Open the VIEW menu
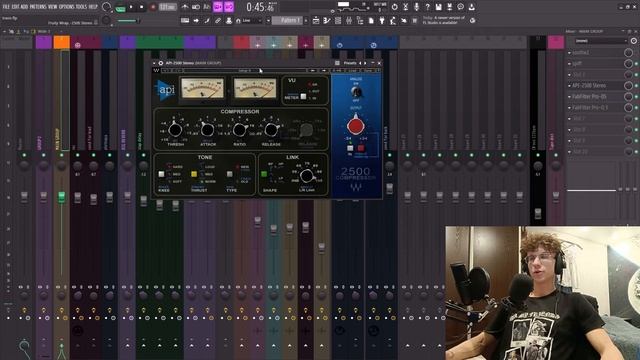 point(53,7)
